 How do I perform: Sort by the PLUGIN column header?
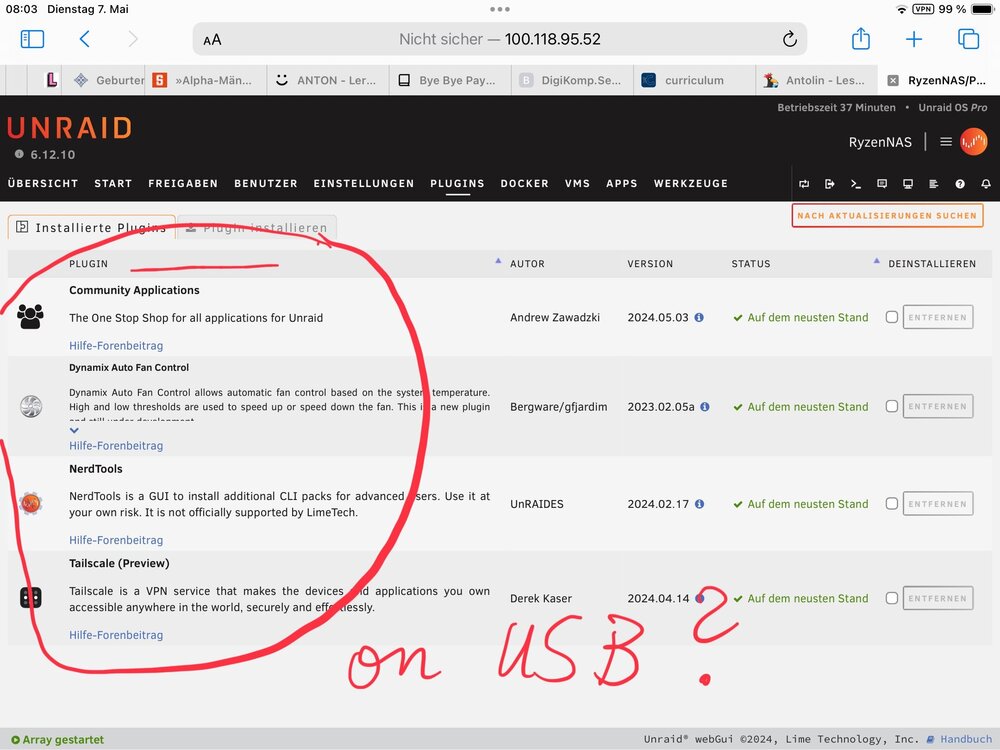click(x=89, y=264)
